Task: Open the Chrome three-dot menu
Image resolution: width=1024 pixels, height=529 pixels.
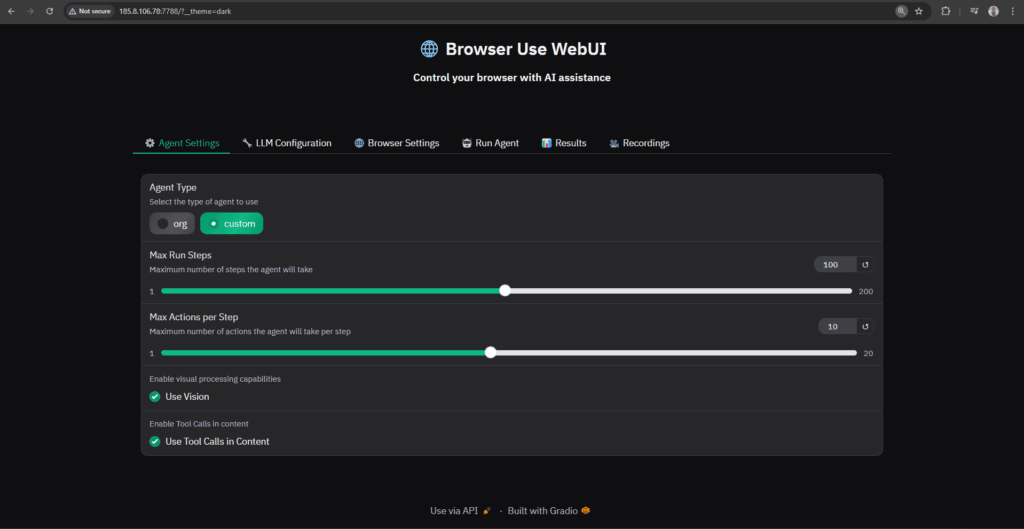Action: 1011,11
